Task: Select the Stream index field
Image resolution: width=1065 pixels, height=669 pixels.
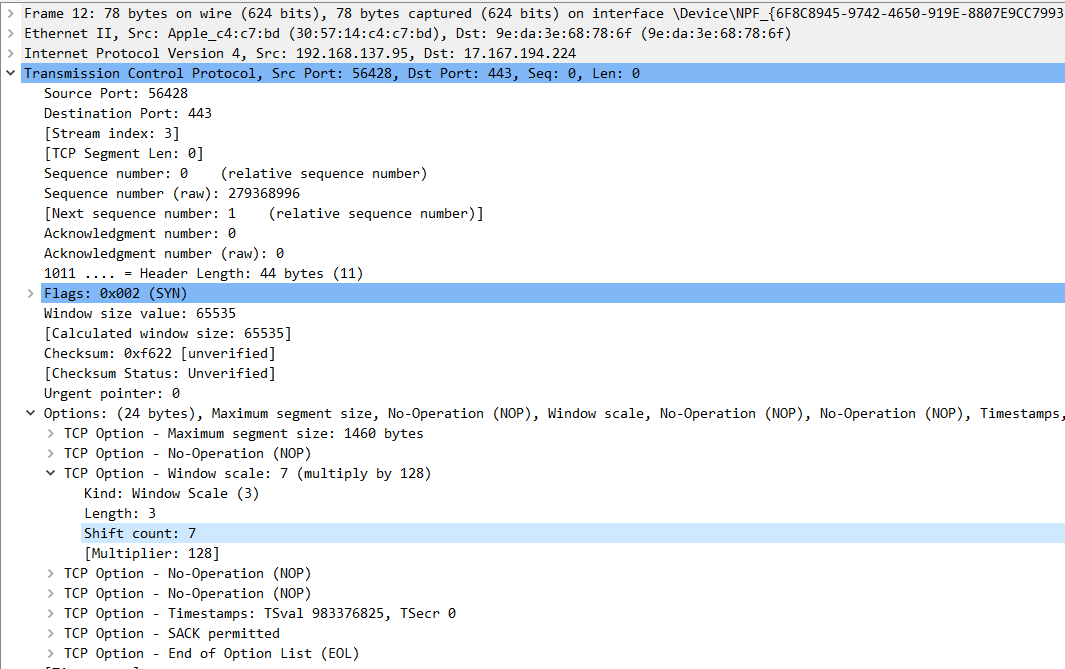Action: point(115,133)
